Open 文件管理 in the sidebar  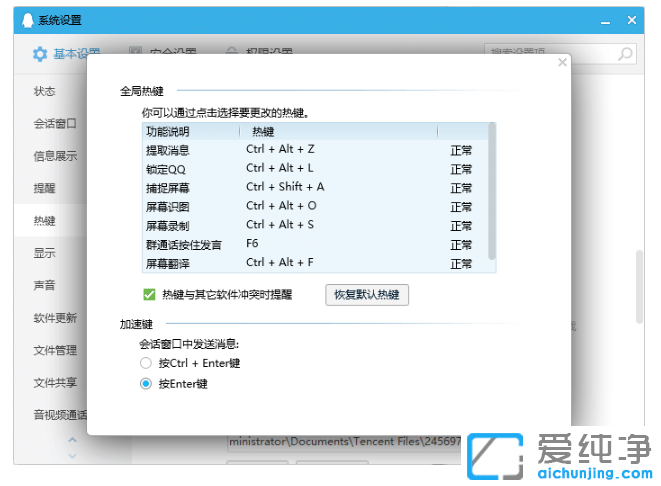click(x=55, y=350)
